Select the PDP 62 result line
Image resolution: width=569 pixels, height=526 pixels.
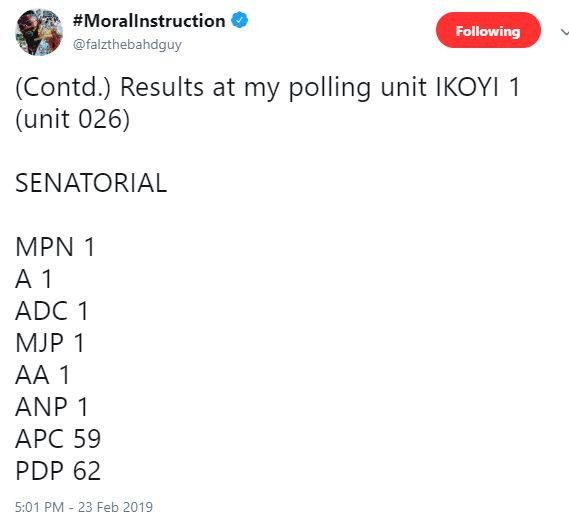(x=58, y=471)
